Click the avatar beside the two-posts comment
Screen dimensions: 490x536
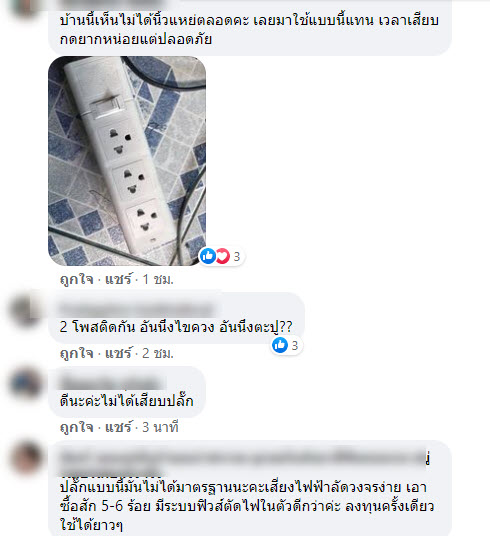[26, 310]
